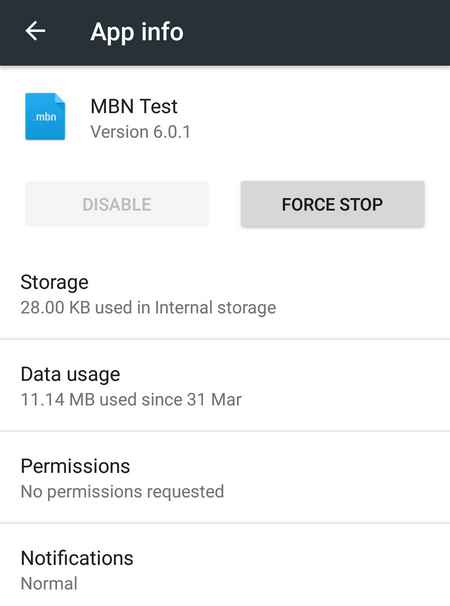The image size is (450, 606).
Task: Go back using the arrow icon
Action: click(x=35, y=31)
